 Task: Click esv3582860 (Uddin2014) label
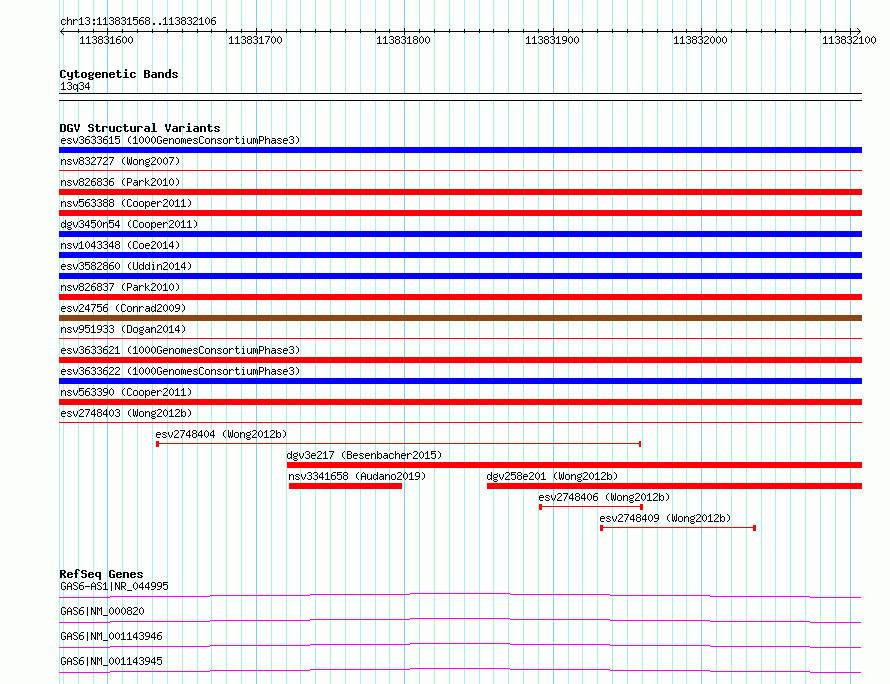pyautogui.click(x=126, y=266)
